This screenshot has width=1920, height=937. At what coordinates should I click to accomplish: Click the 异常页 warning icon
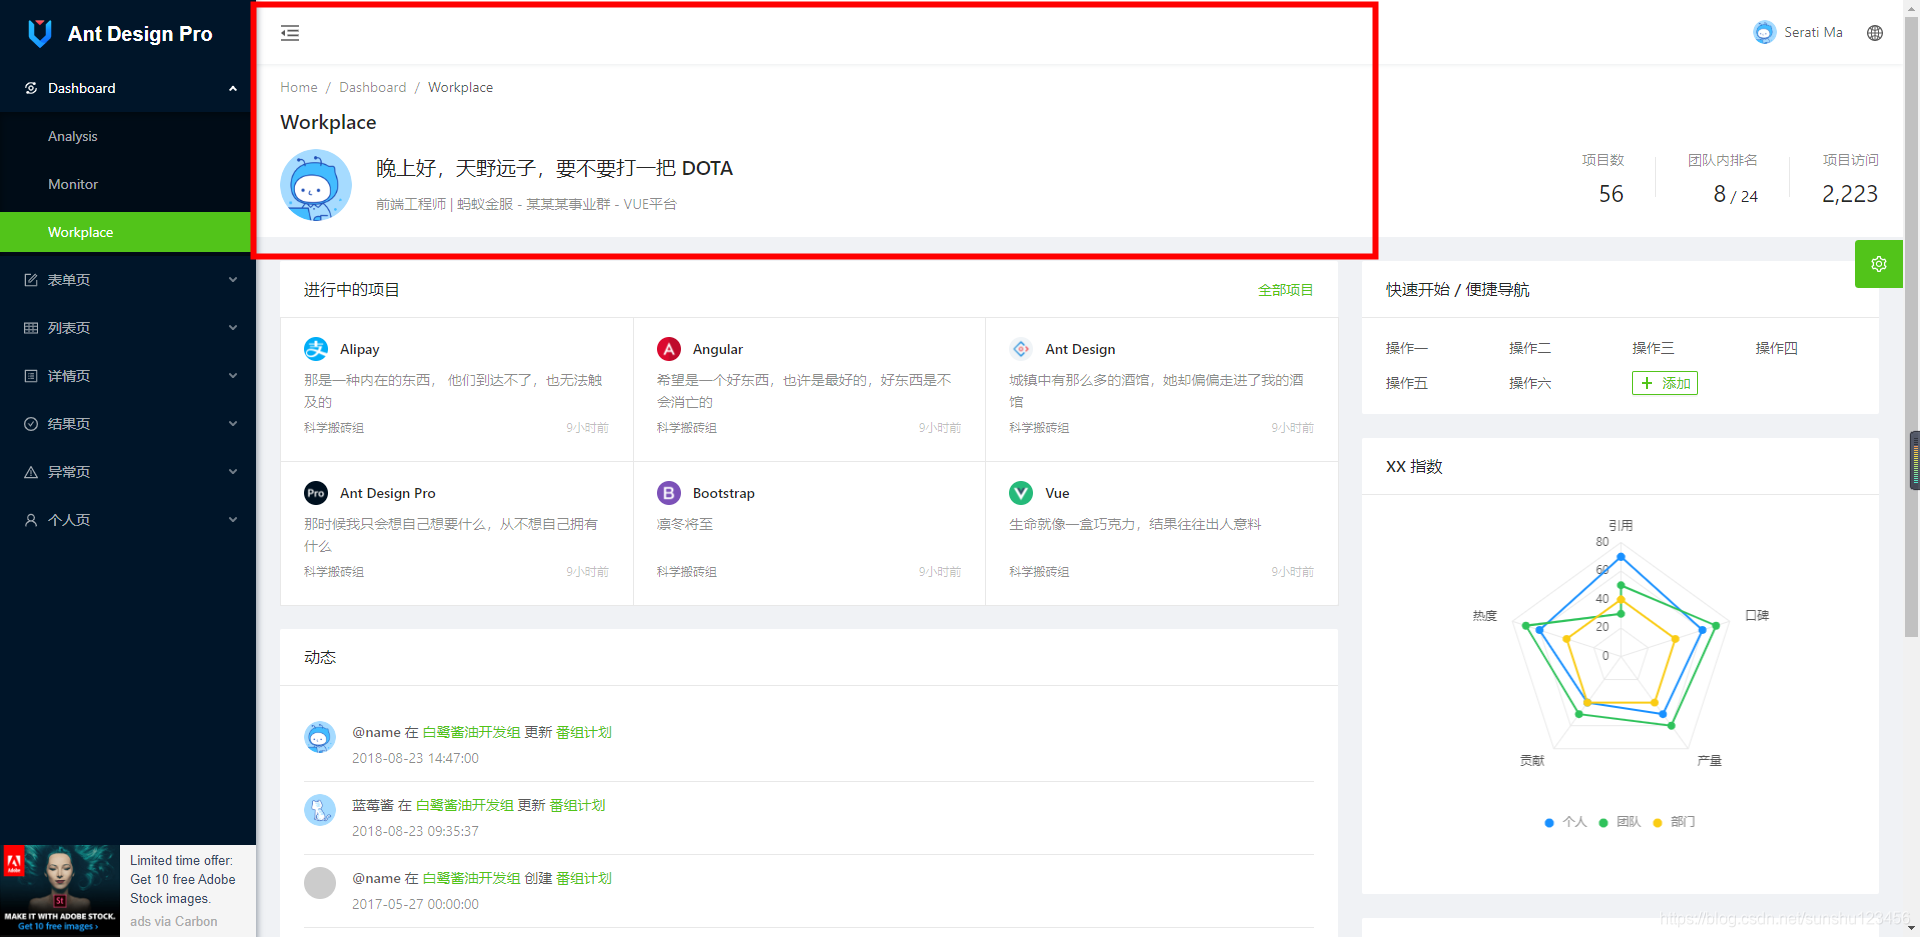pyautogui.click(x=31, y=472)
